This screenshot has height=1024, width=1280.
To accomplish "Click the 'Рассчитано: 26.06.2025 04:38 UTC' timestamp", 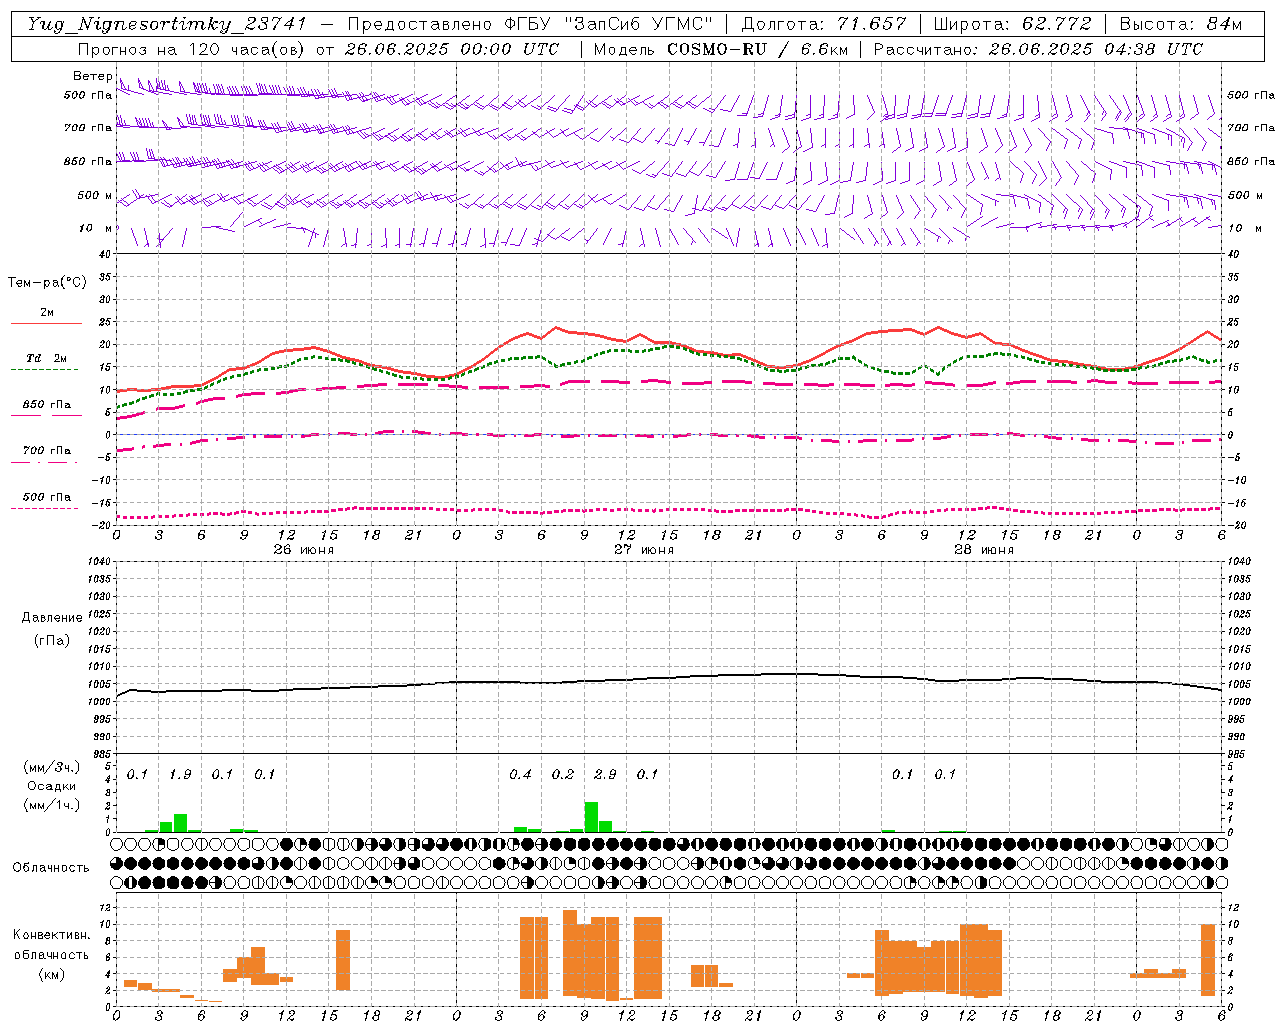I will click(1038, 49).
